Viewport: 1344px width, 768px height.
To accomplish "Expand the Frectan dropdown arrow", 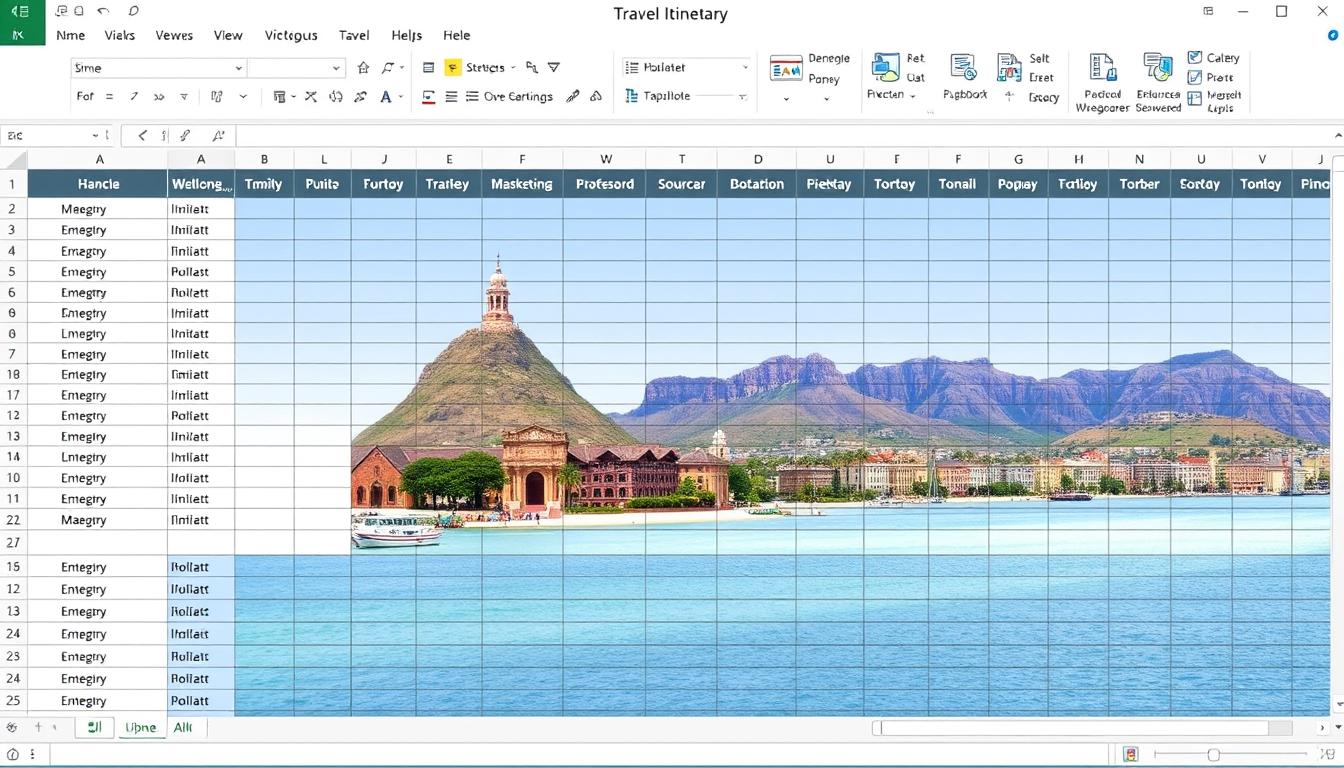I will (x=913, y=95).
